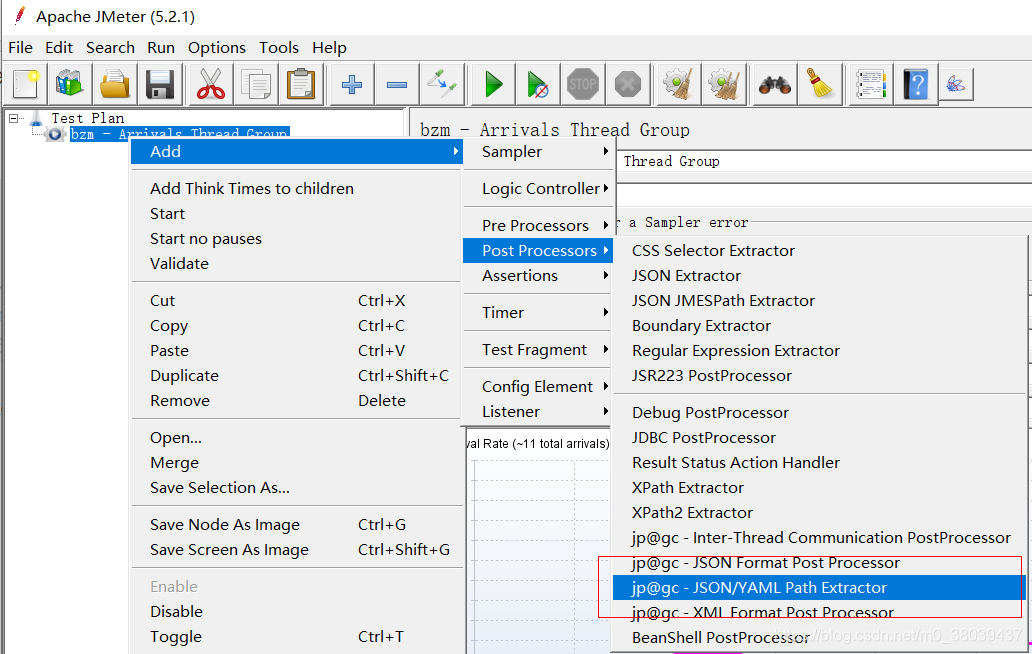Select bzm - Arrivals Thread Group node

tap(180, 134)
